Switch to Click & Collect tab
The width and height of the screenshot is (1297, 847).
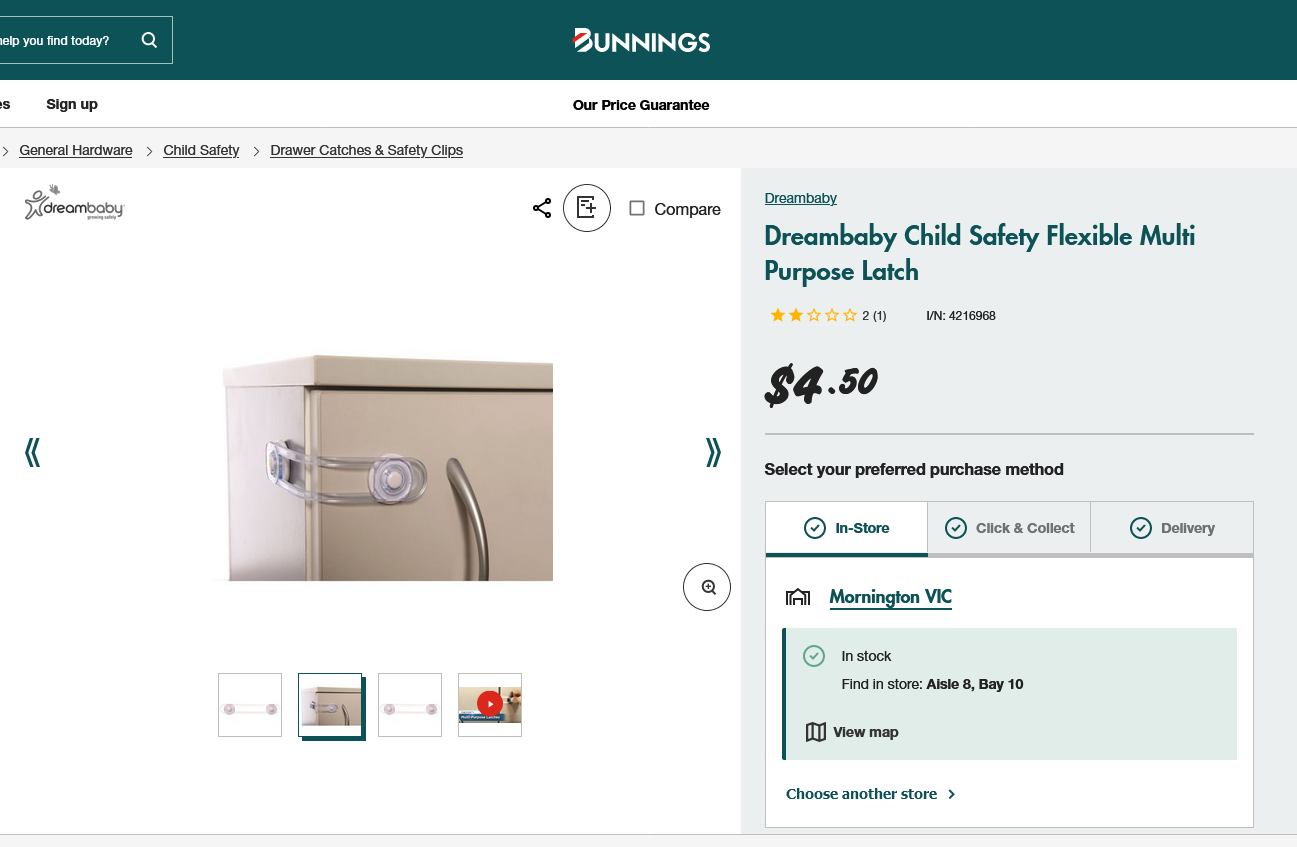pos(1009,528)
